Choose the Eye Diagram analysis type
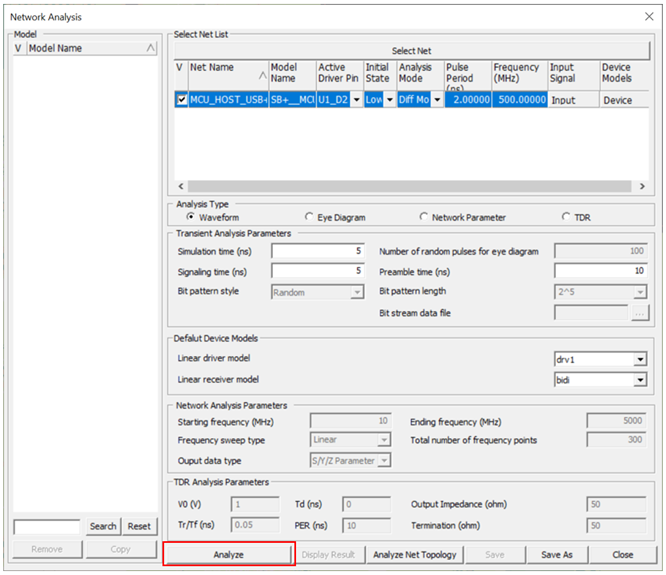The height and width of the screenshot is (575, 666). [308, 216]
